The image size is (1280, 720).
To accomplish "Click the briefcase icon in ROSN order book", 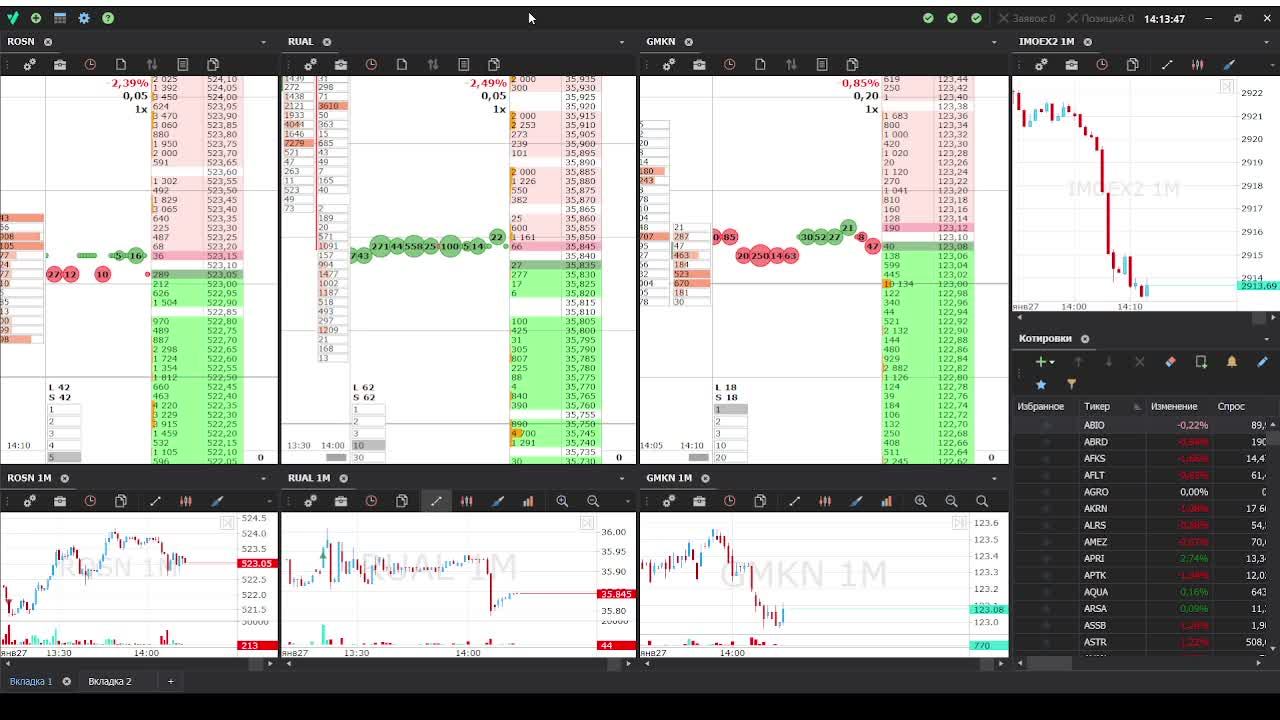I will point(60,64).
